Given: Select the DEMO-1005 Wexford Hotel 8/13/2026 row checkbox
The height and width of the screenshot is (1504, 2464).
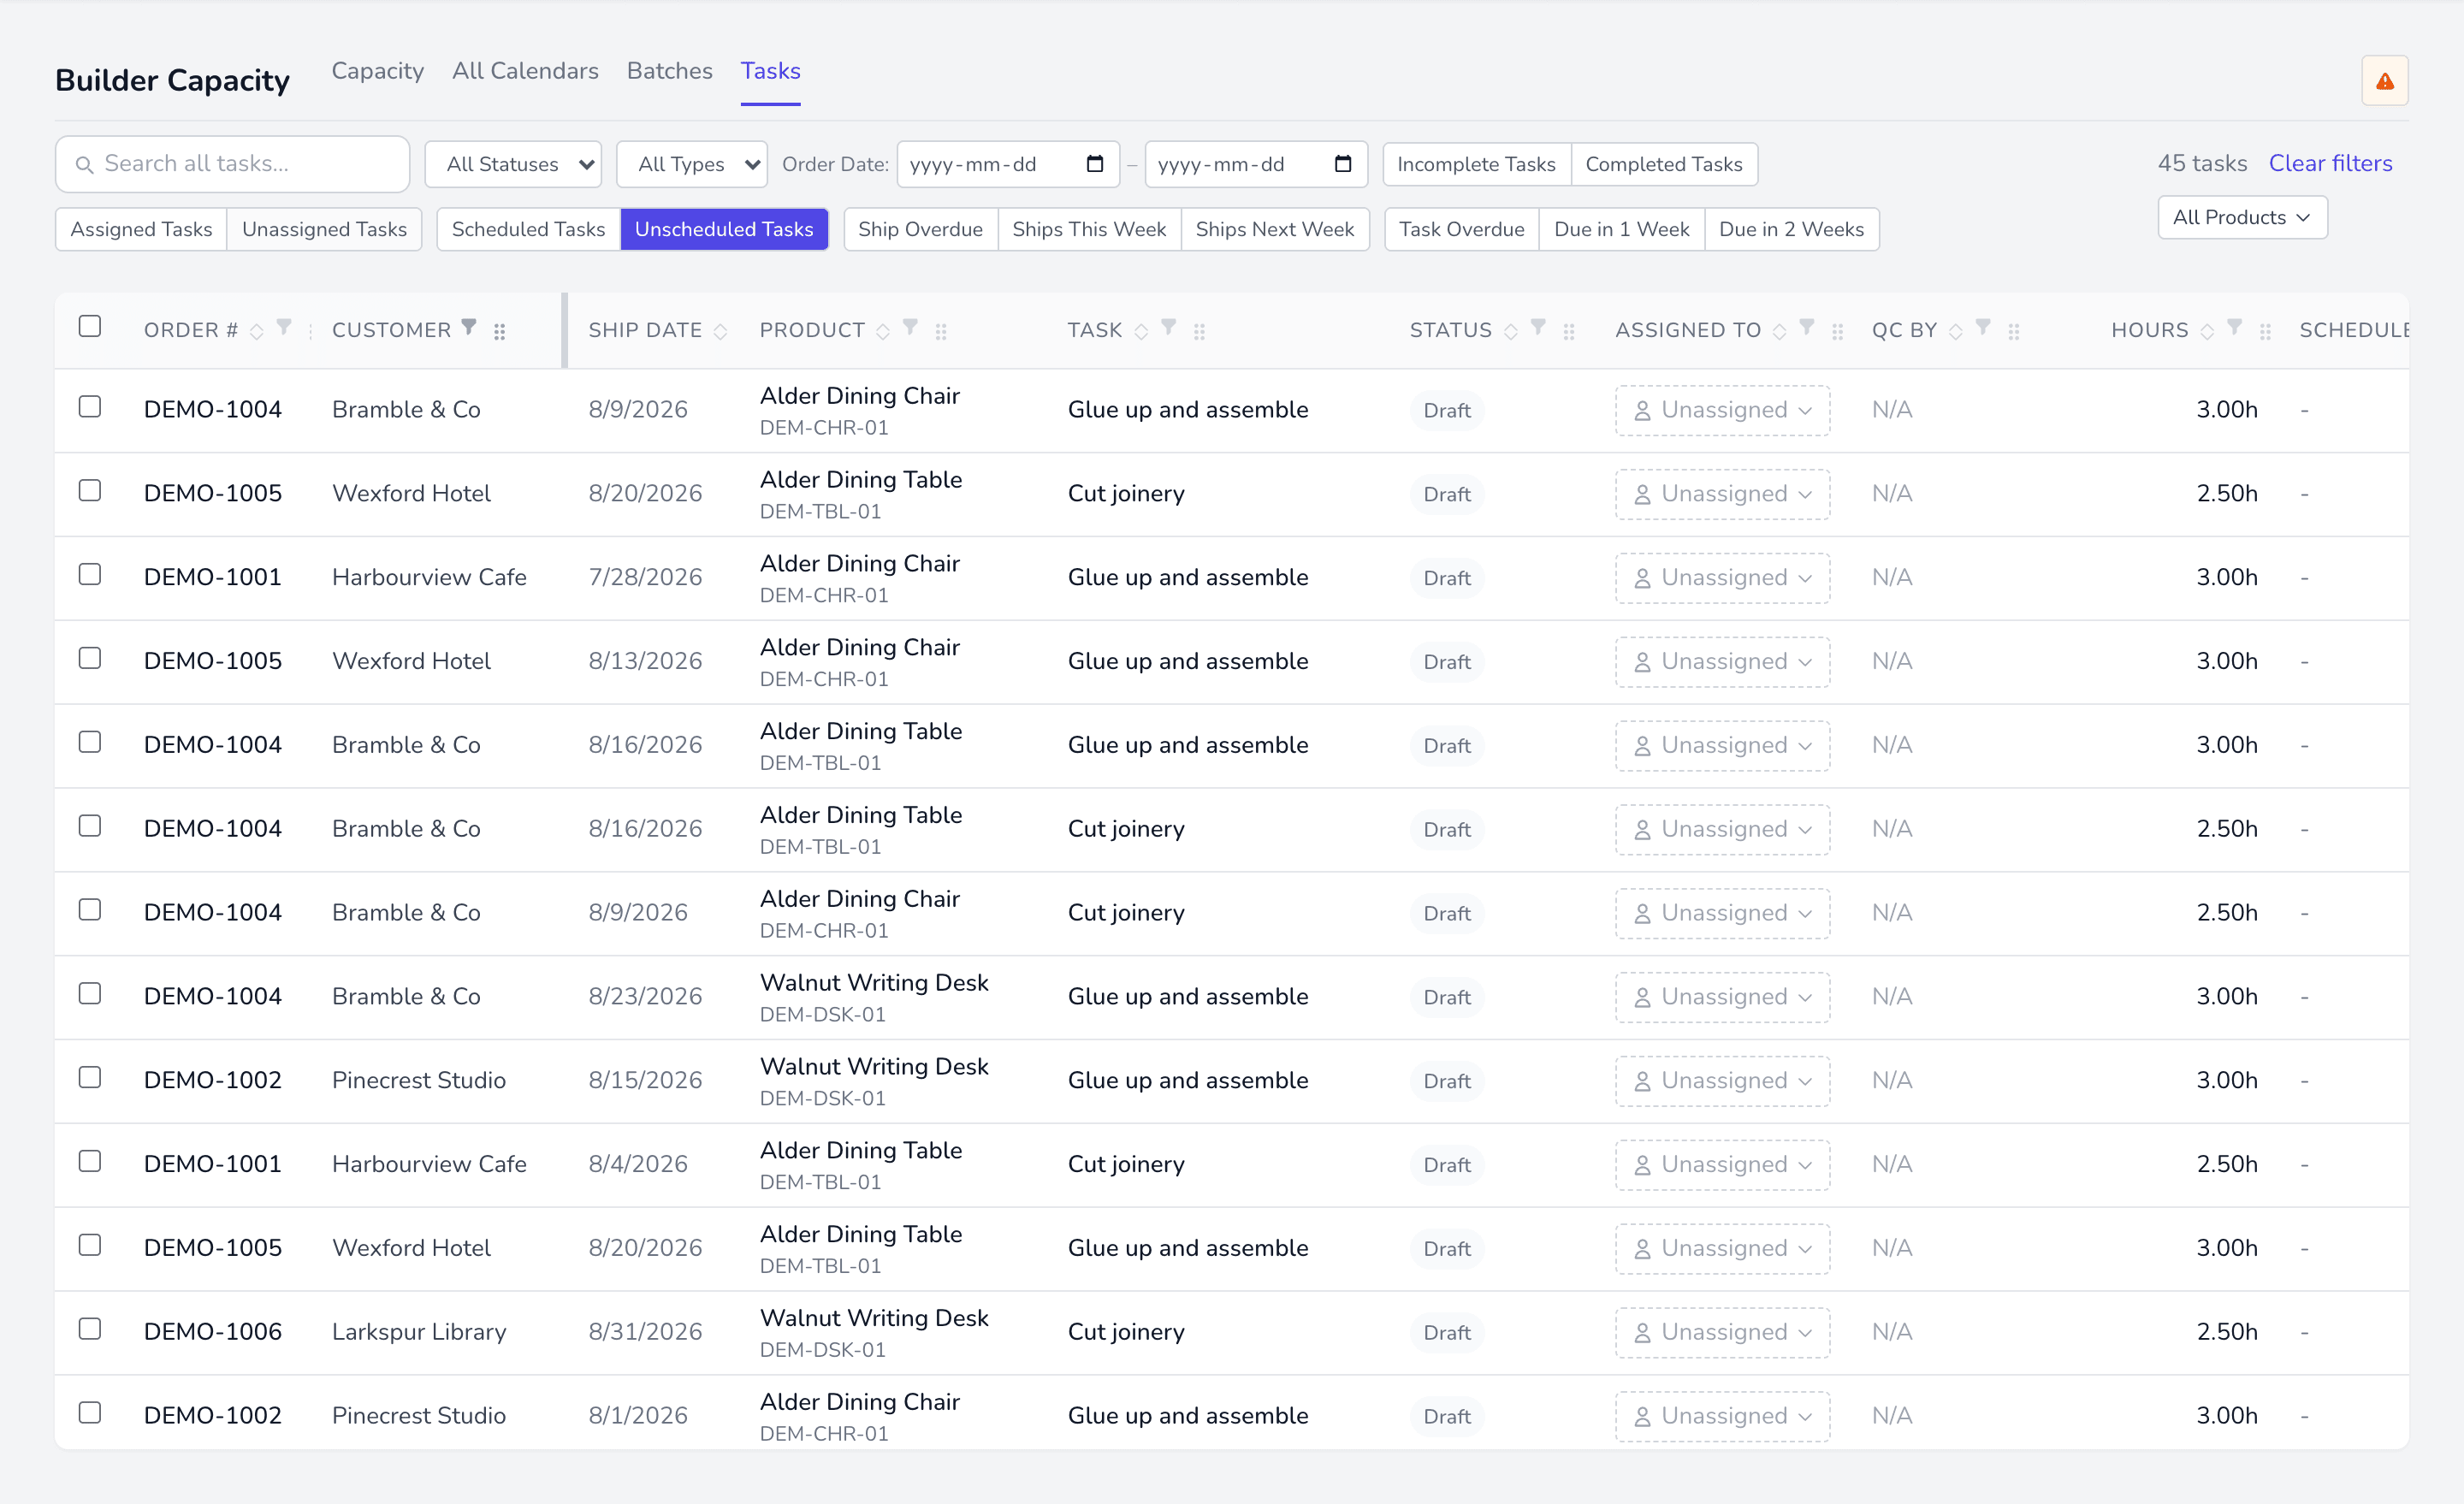Looking at the screenshot, I should click(90, 659).
